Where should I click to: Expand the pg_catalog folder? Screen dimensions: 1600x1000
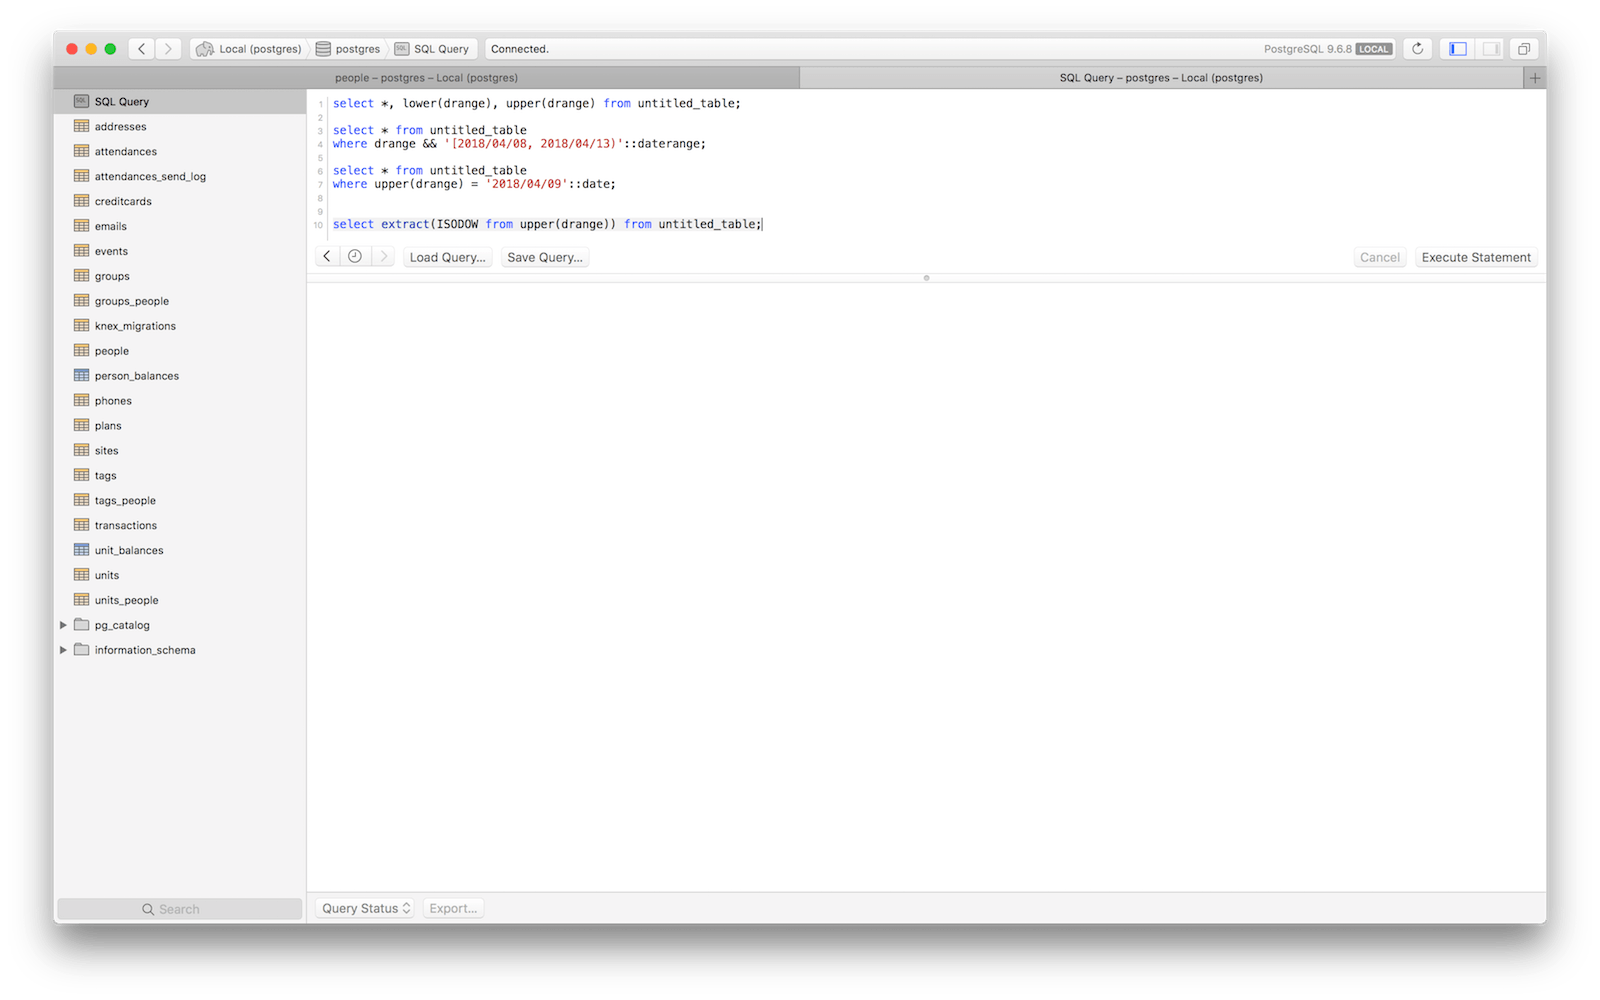(x=63, y=625)
